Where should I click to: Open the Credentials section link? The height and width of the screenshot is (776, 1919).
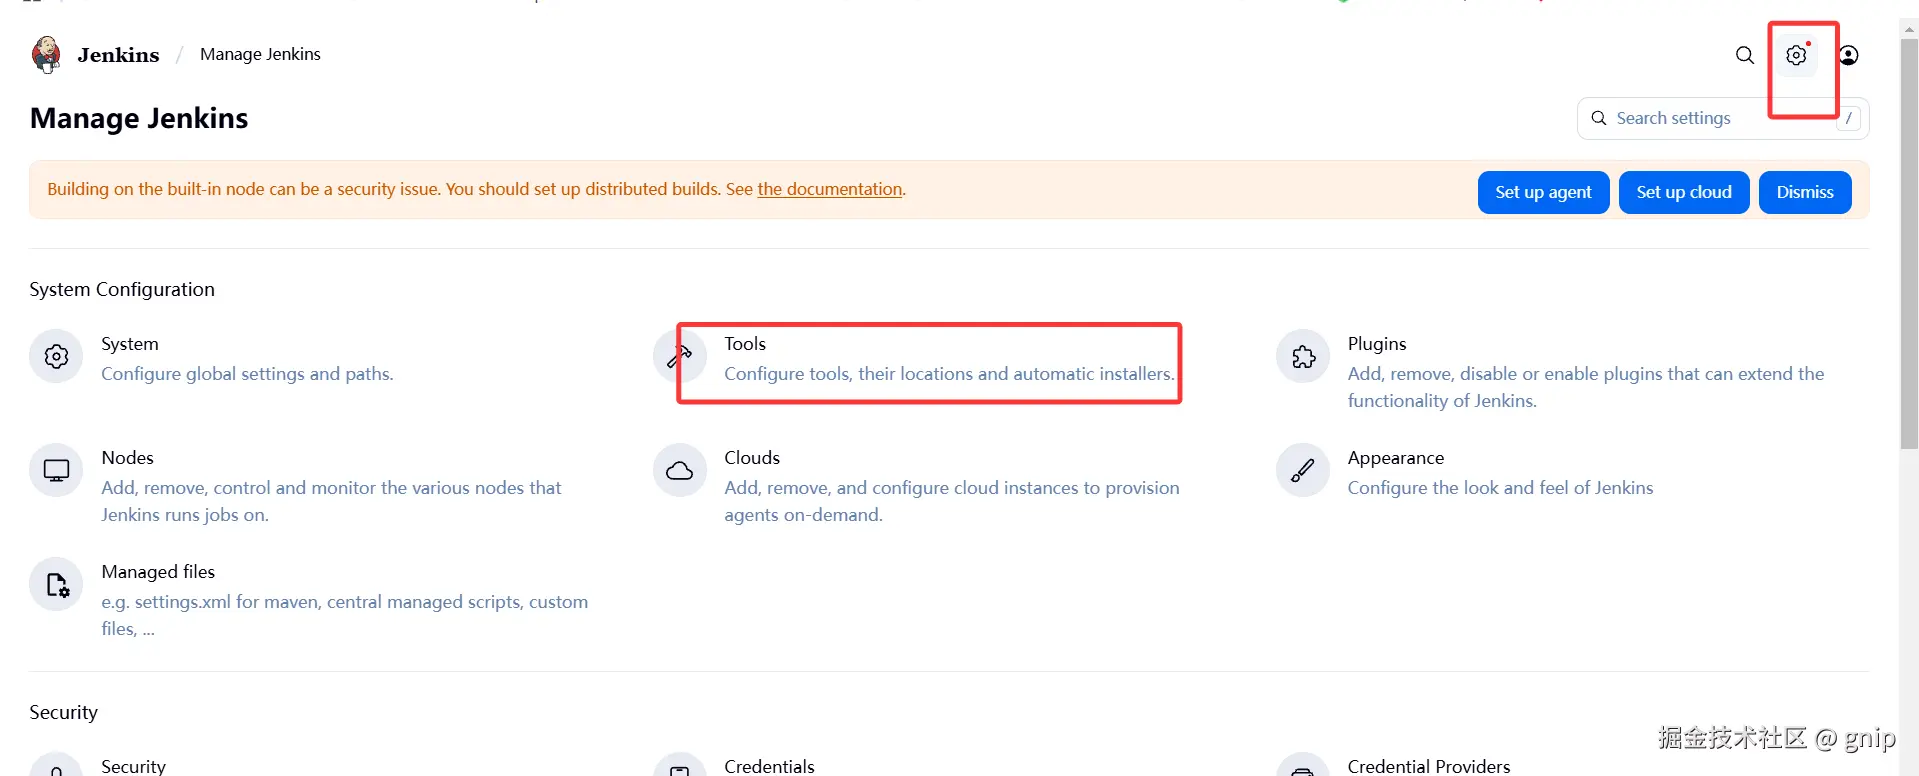(x=769, y=766)
